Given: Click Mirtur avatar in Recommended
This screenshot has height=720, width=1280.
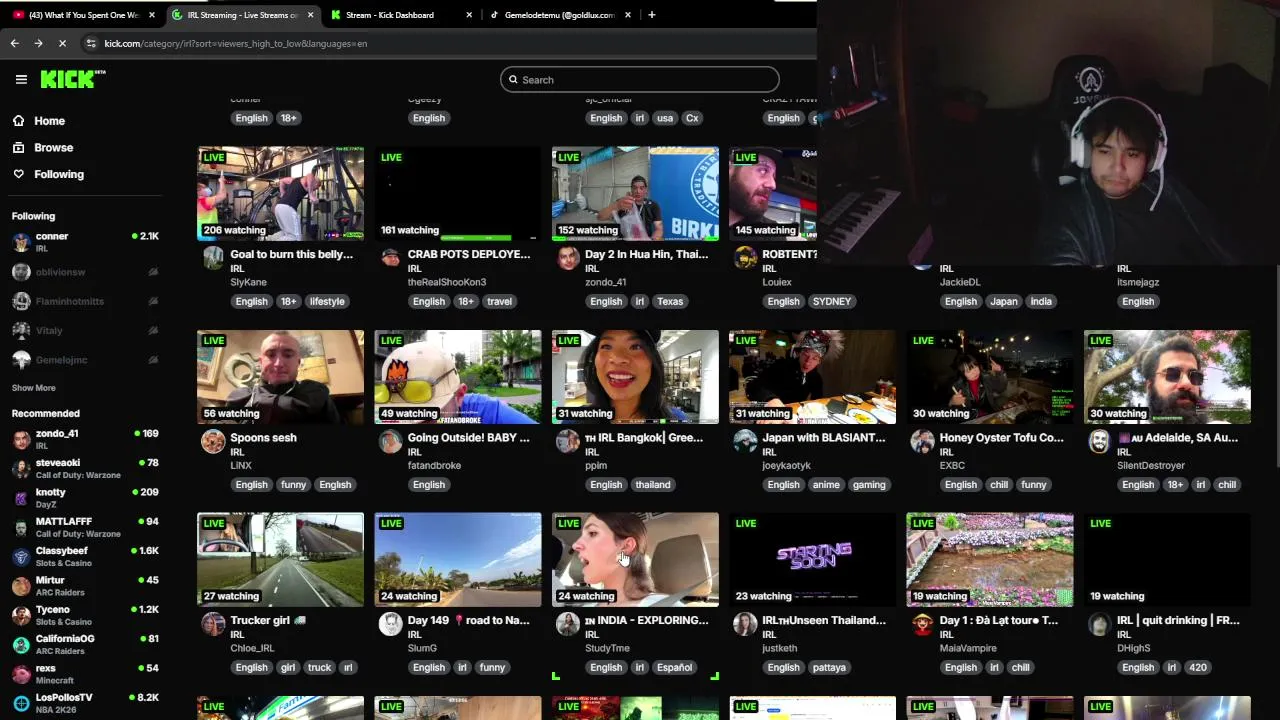Looking at the screenshot, I should click(x=21, y=586).
